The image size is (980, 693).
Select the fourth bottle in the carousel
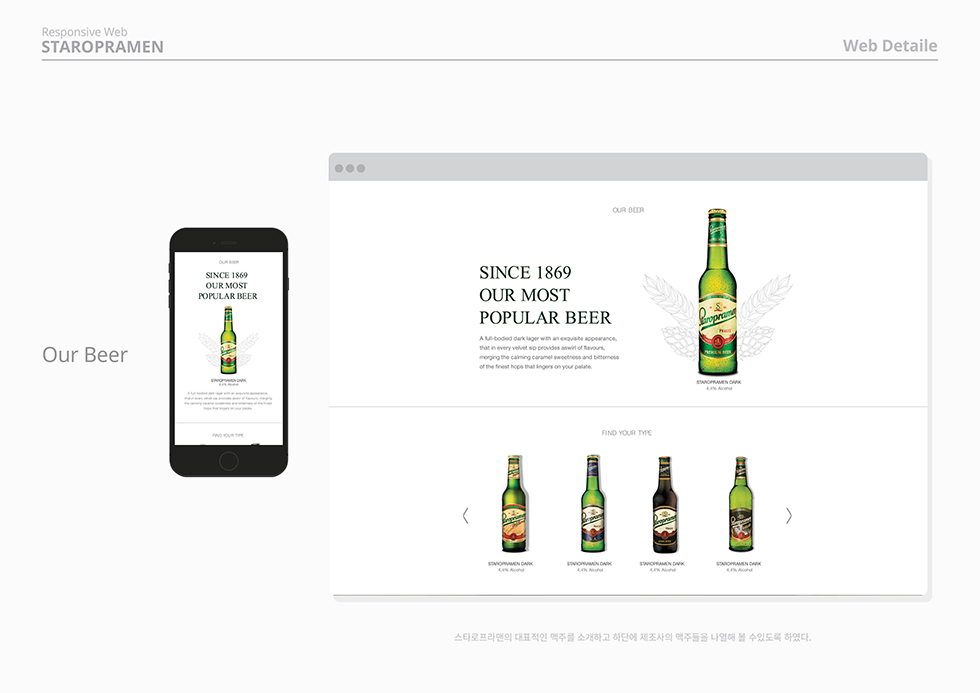[740, 505]
